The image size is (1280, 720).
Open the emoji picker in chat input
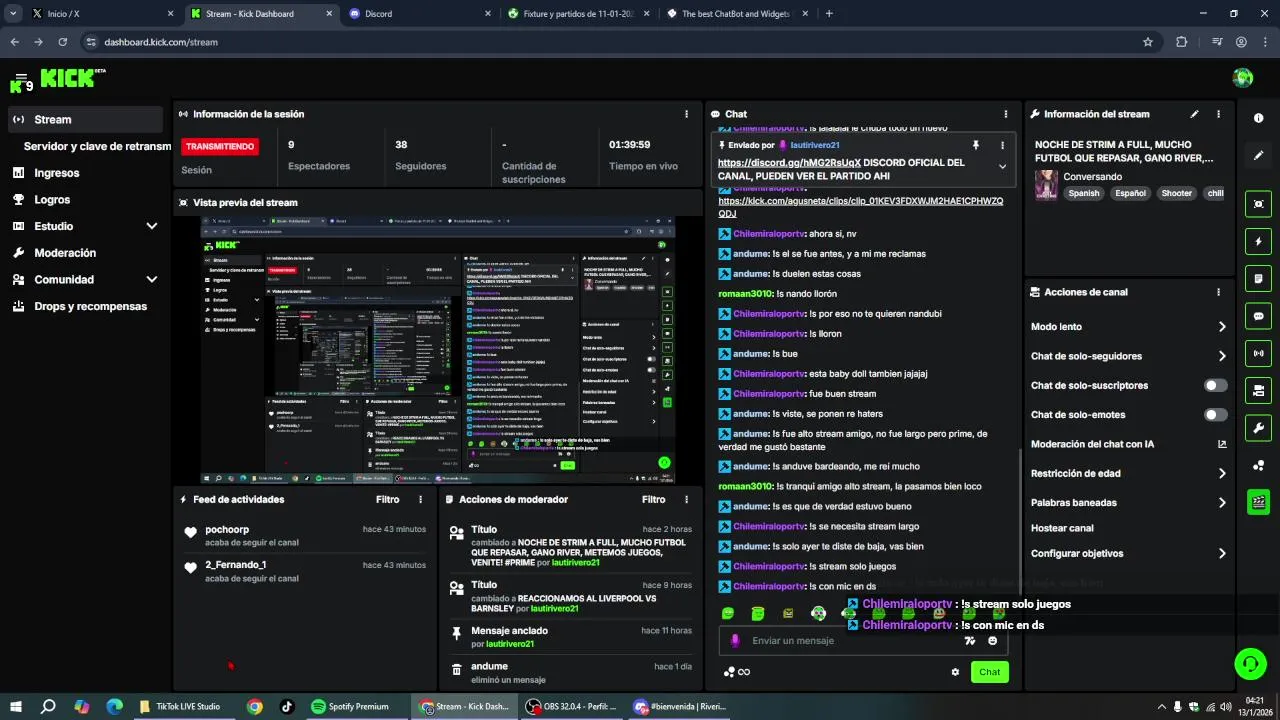pos(992,641)
